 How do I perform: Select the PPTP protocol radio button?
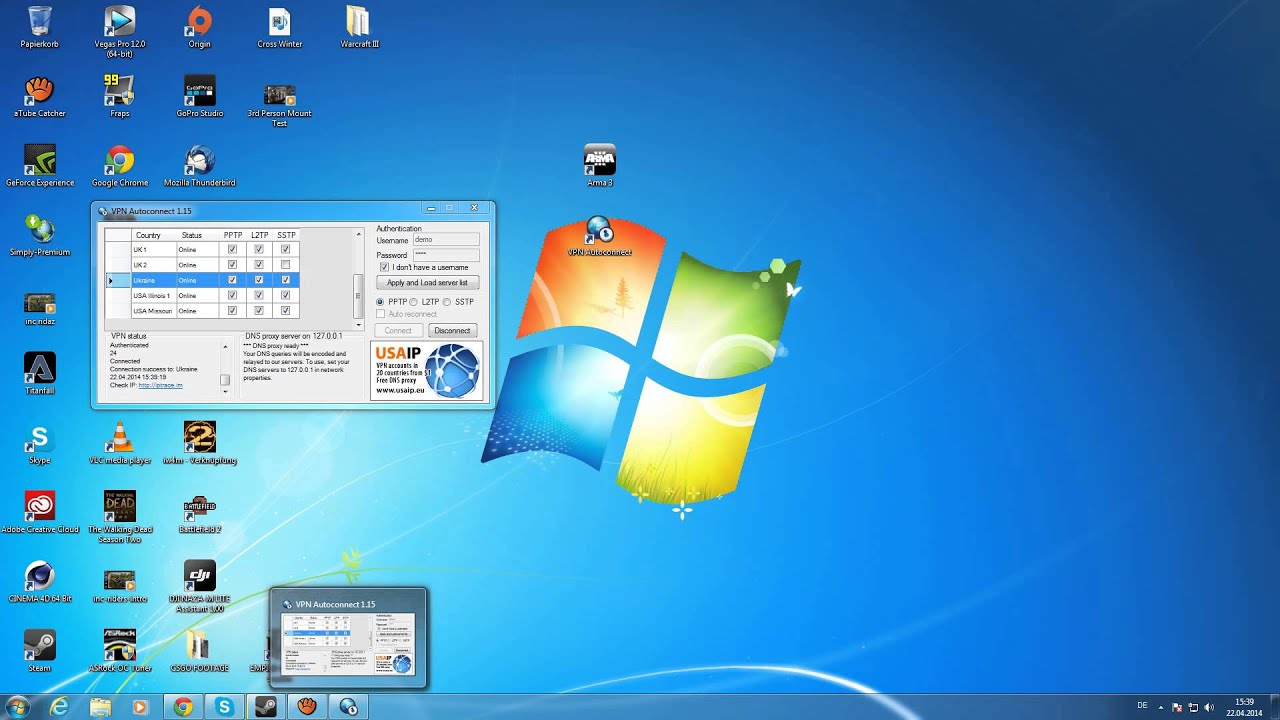[380, 302]
